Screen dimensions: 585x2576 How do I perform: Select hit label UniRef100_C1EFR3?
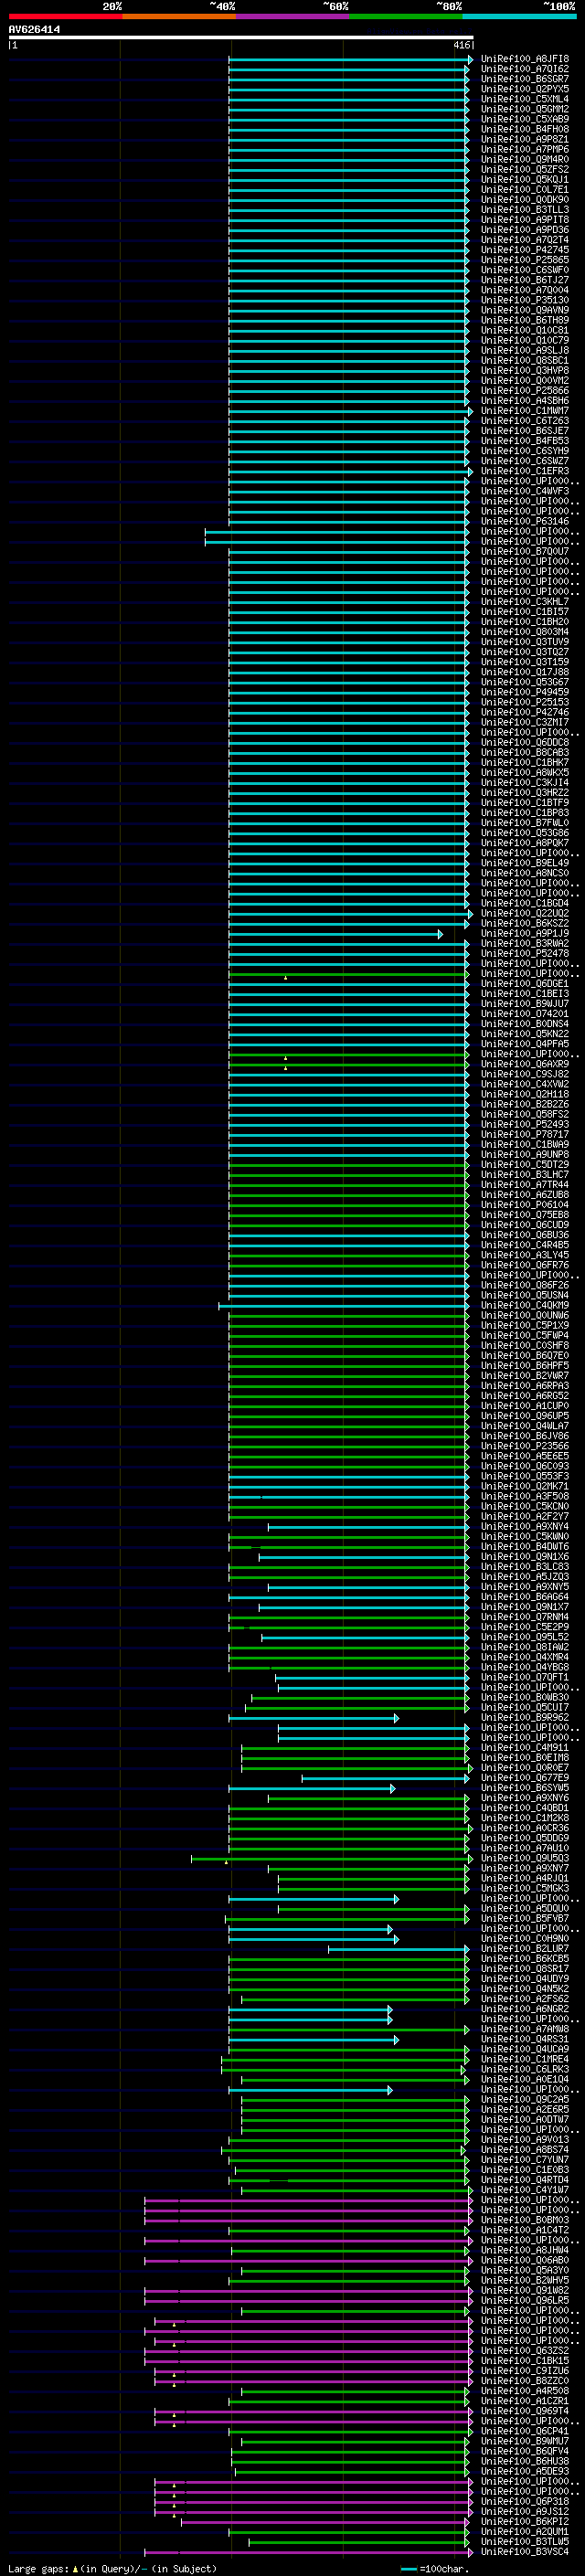[x=525, y=471]
